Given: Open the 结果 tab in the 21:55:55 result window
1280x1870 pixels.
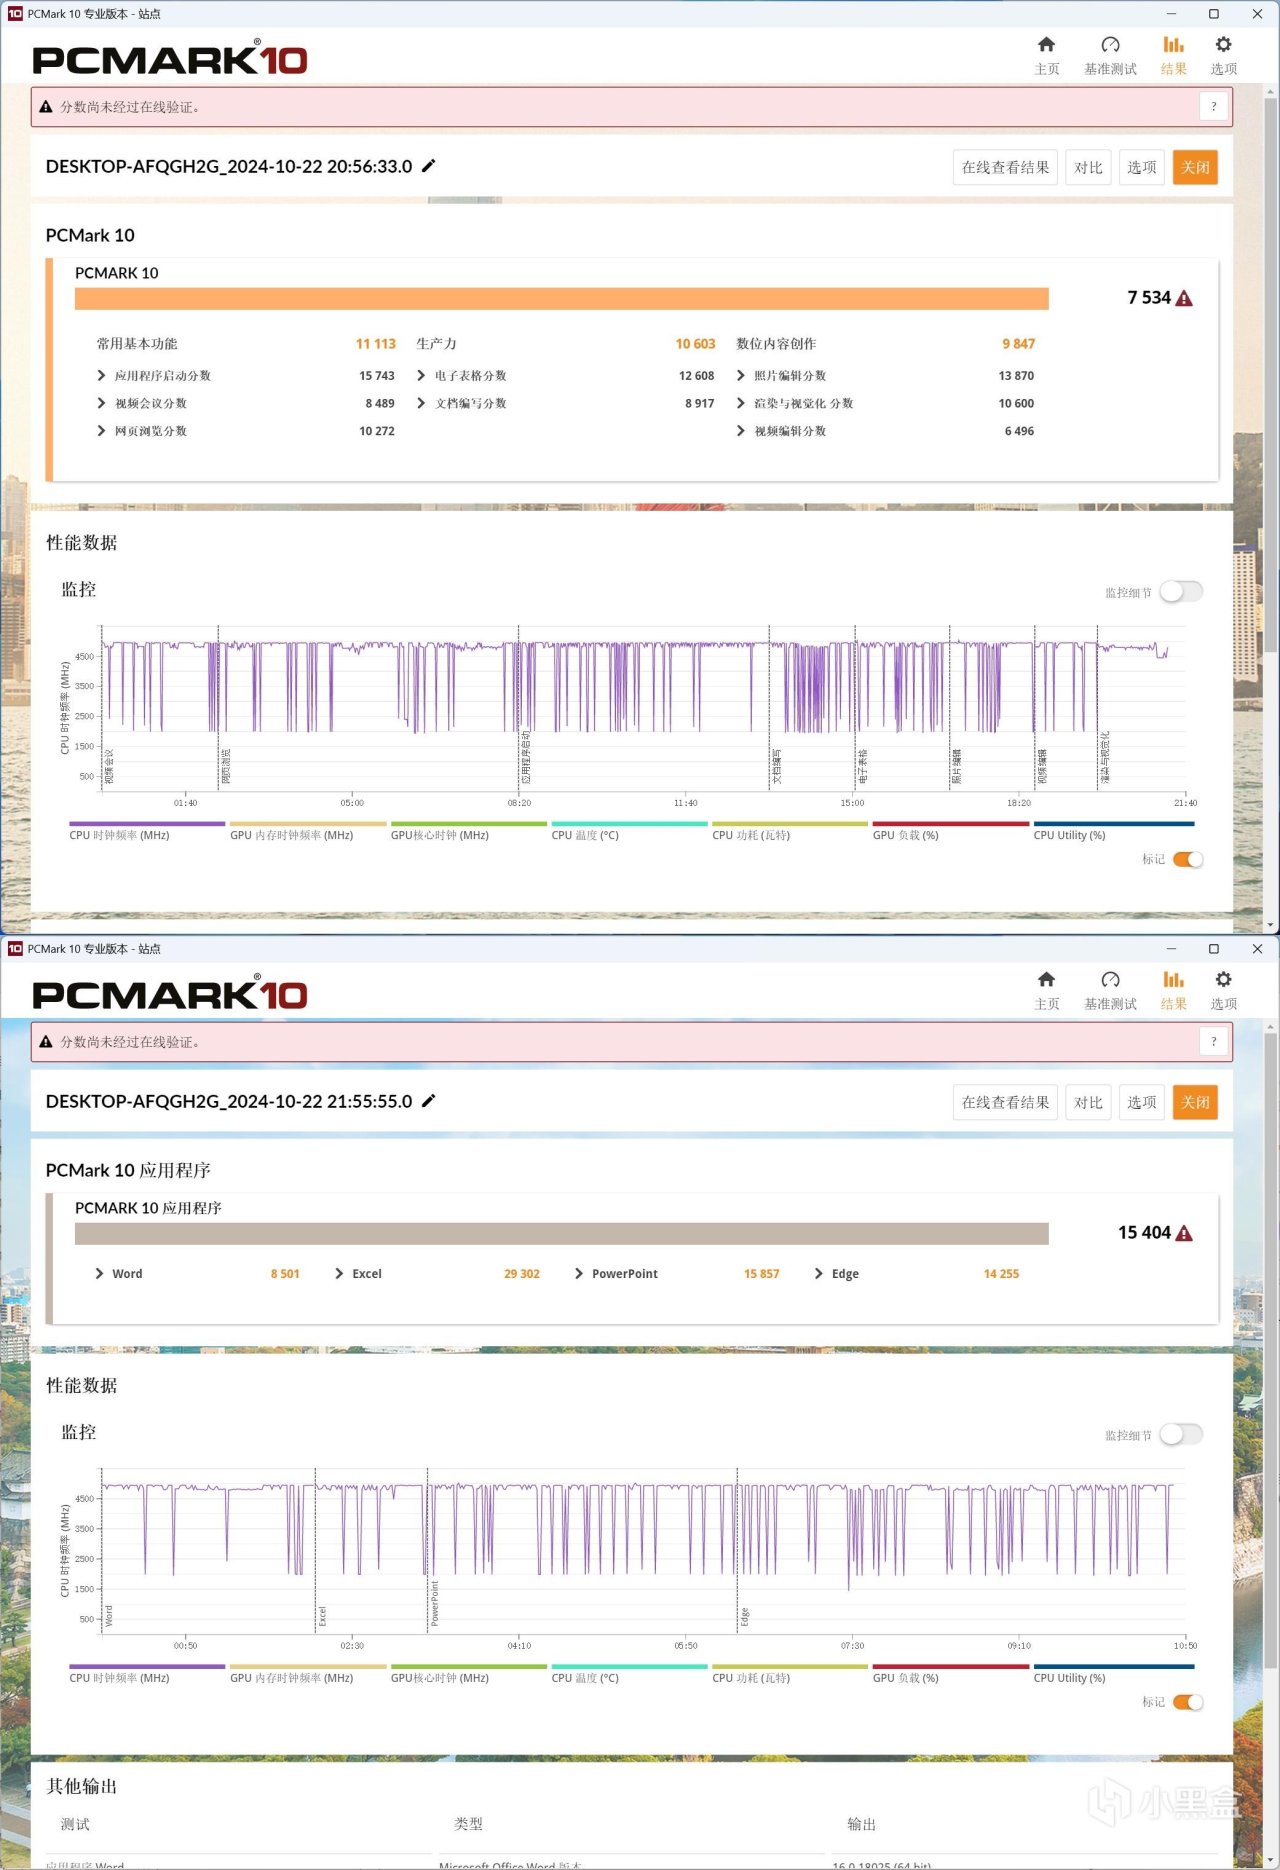Looking at the screenshot, I should pos(1173,990).
